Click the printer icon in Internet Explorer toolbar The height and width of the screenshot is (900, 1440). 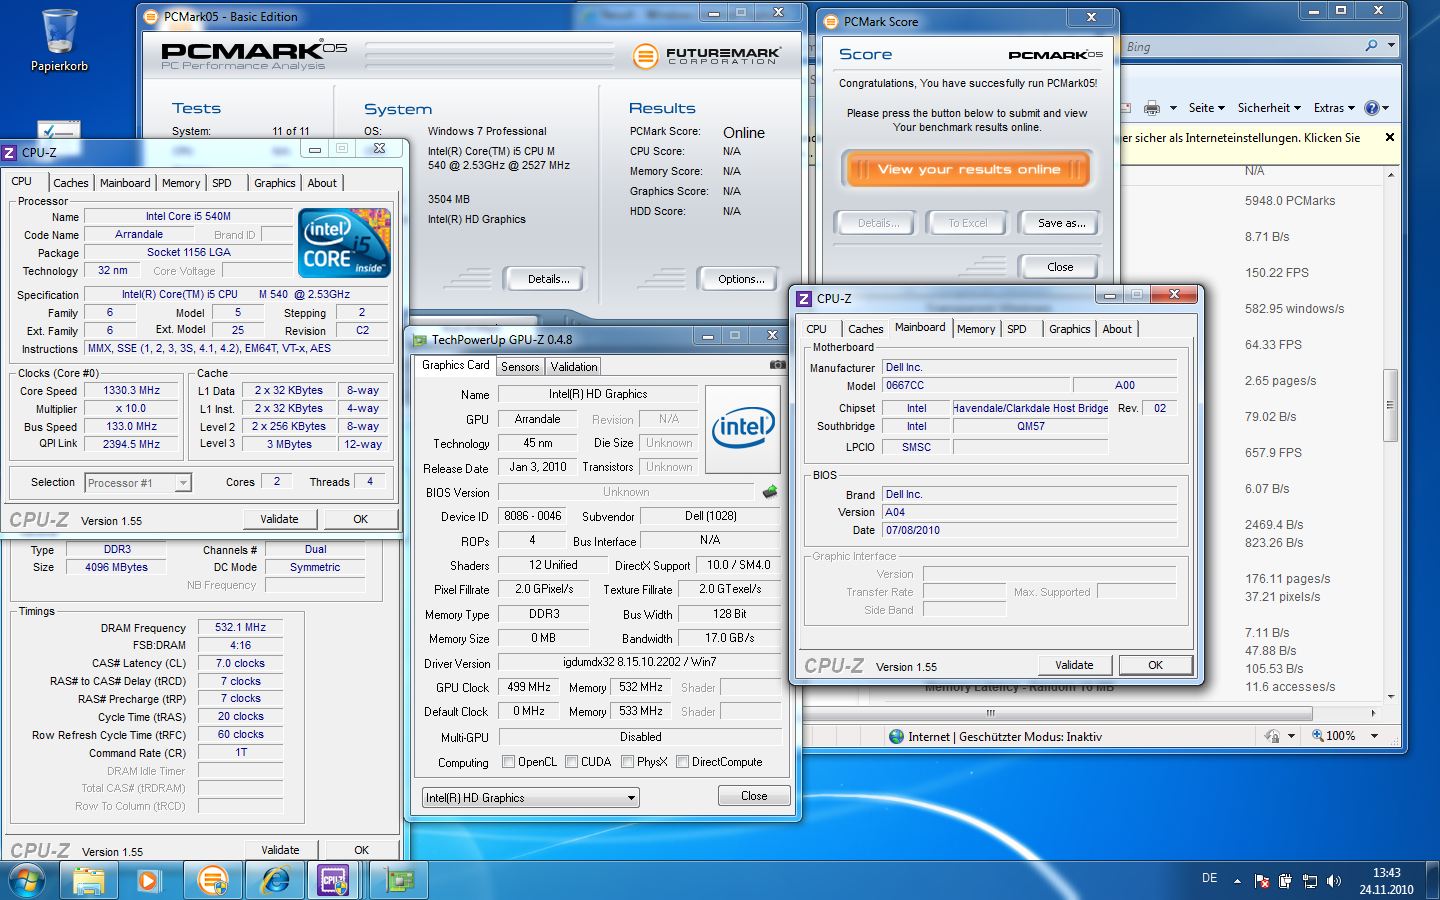1152,108
